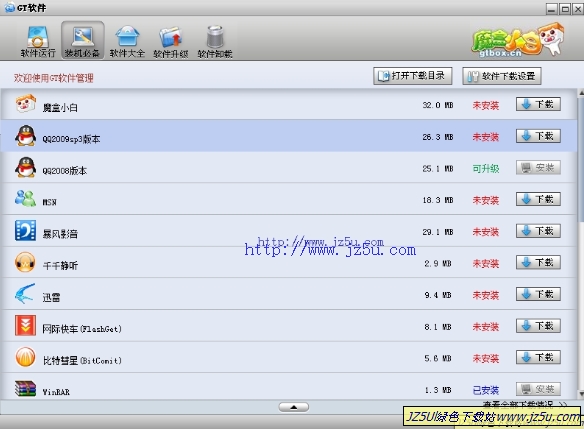Expand the bottom panel with up-arrow handle
This screenshot has height=429, width=584.
pos(293,407)
